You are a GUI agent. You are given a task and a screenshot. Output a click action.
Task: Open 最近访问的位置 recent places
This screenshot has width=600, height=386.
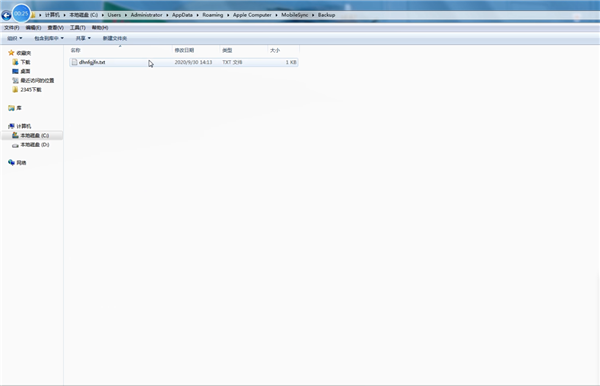[33, 80]
